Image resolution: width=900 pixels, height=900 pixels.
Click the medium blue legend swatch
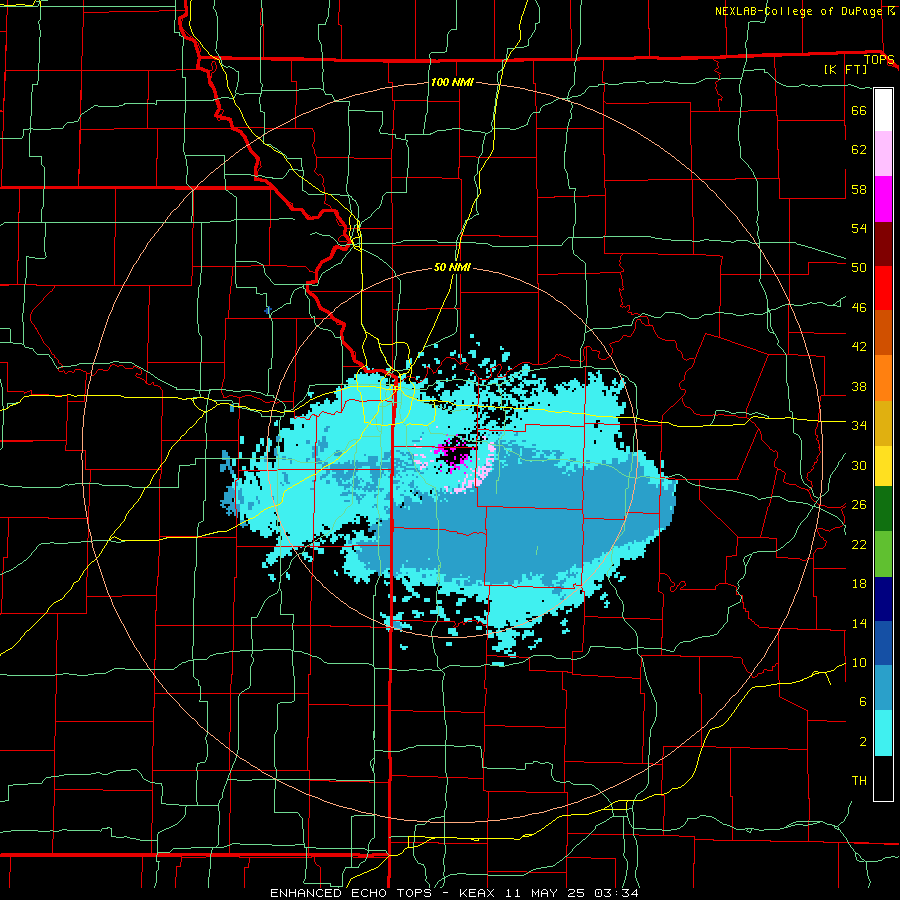tap(883, 643)
